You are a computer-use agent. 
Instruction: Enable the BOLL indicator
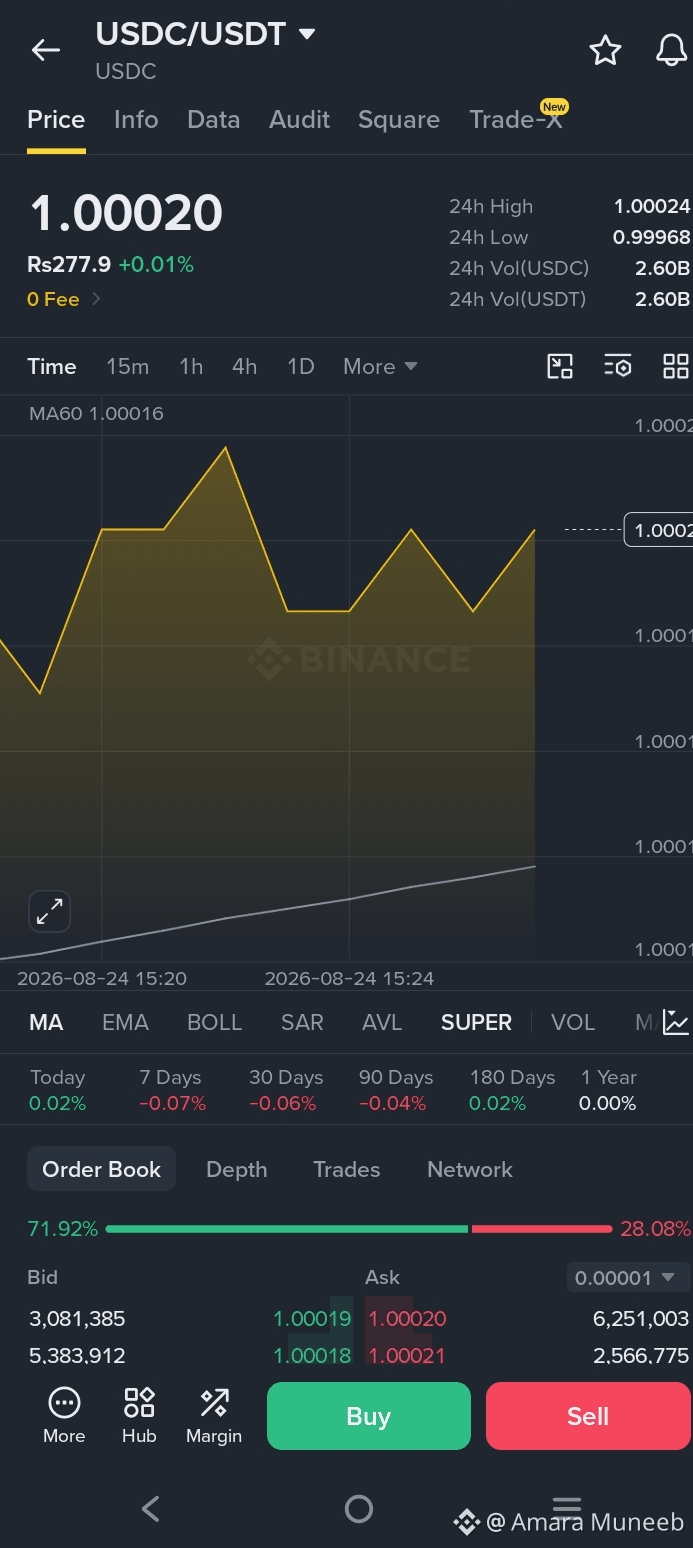(214, 1022)
